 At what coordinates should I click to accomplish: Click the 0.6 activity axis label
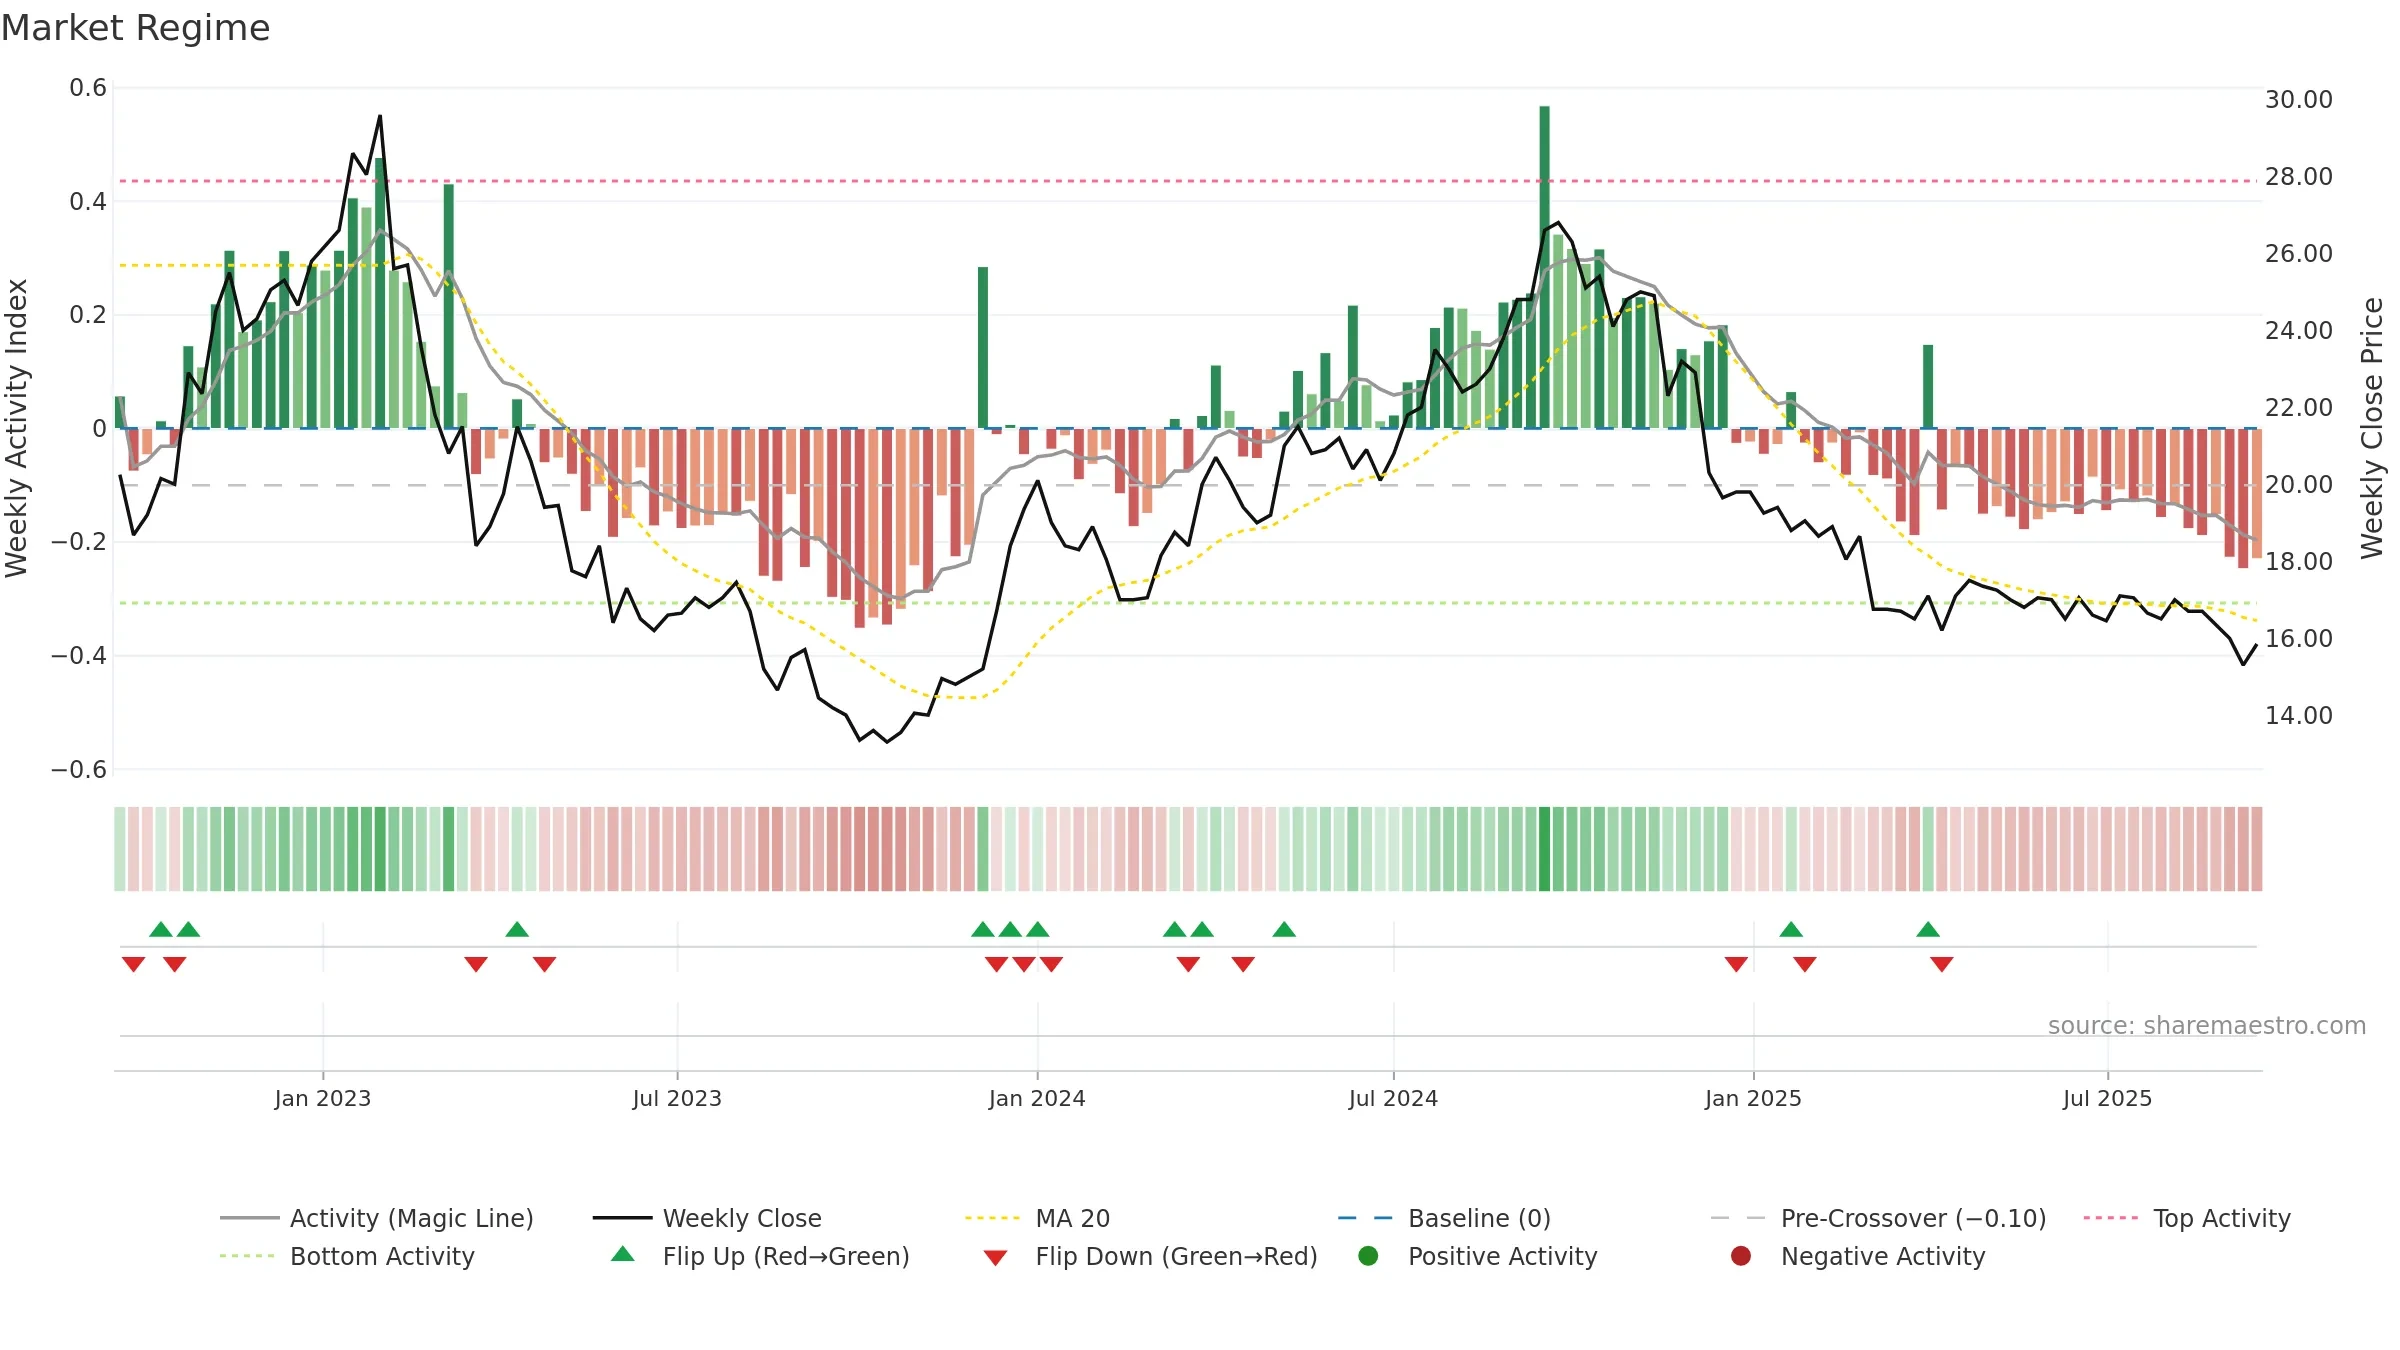88,88
